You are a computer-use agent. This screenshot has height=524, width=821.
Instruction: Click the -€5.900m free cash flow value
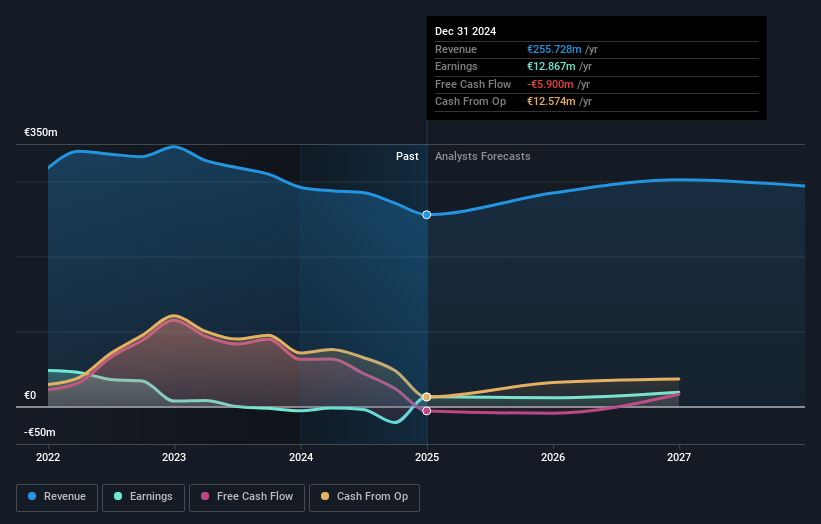point(550,84)
